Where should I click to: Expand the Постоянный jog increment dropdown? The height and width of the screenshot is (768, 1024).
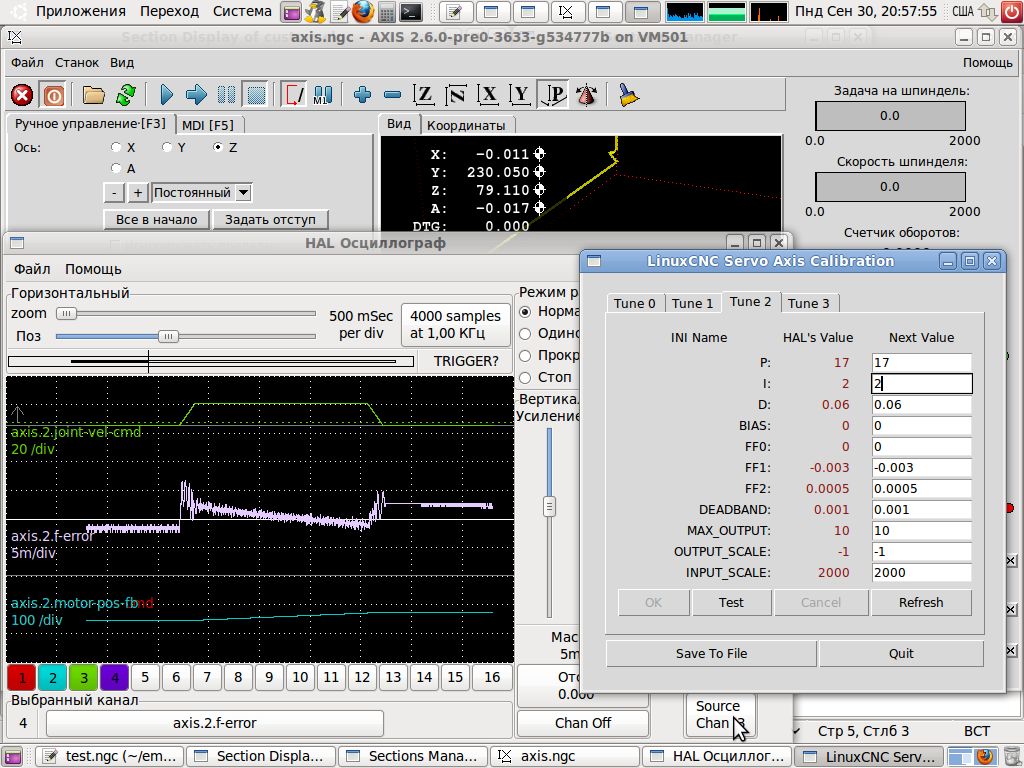coord(244,193)
